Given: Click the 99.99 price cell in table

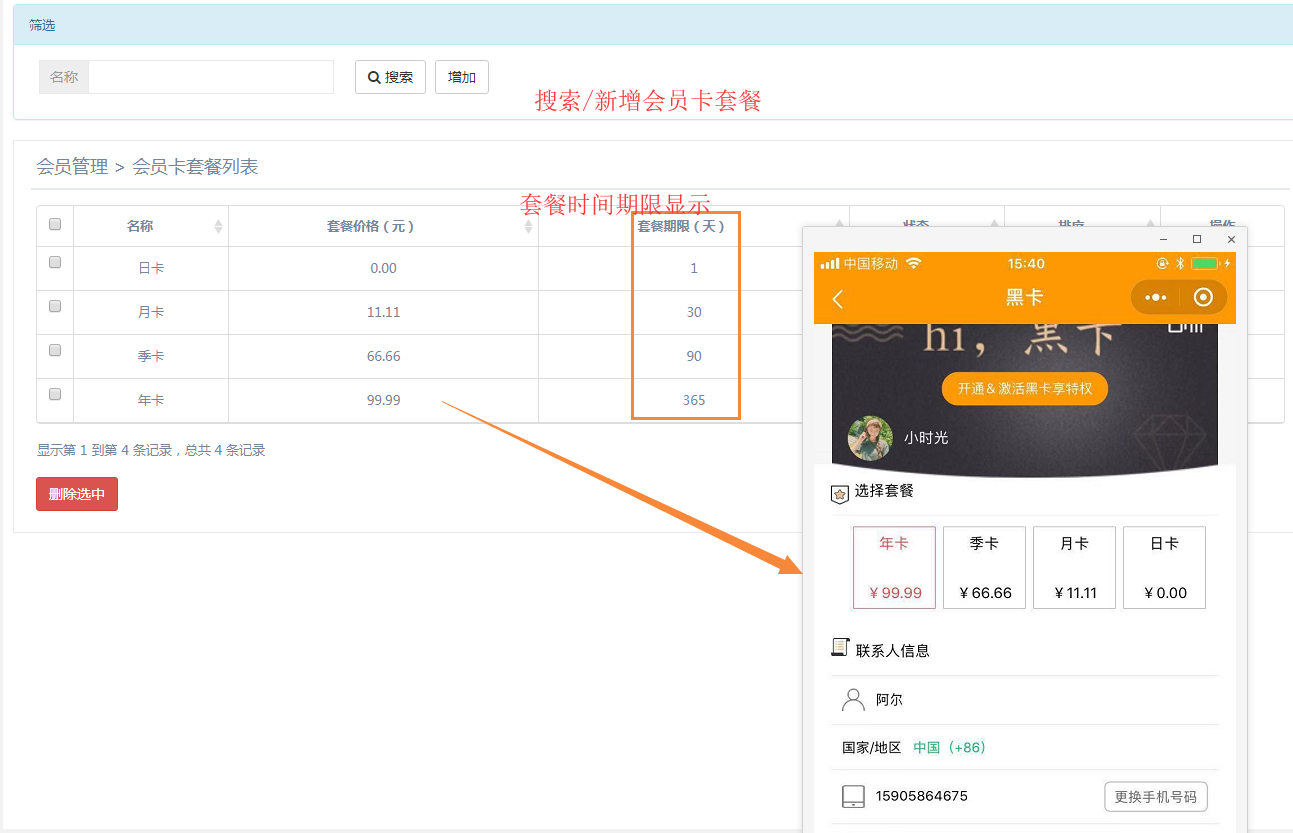Looking at the screenshot, I should (383, 400).
